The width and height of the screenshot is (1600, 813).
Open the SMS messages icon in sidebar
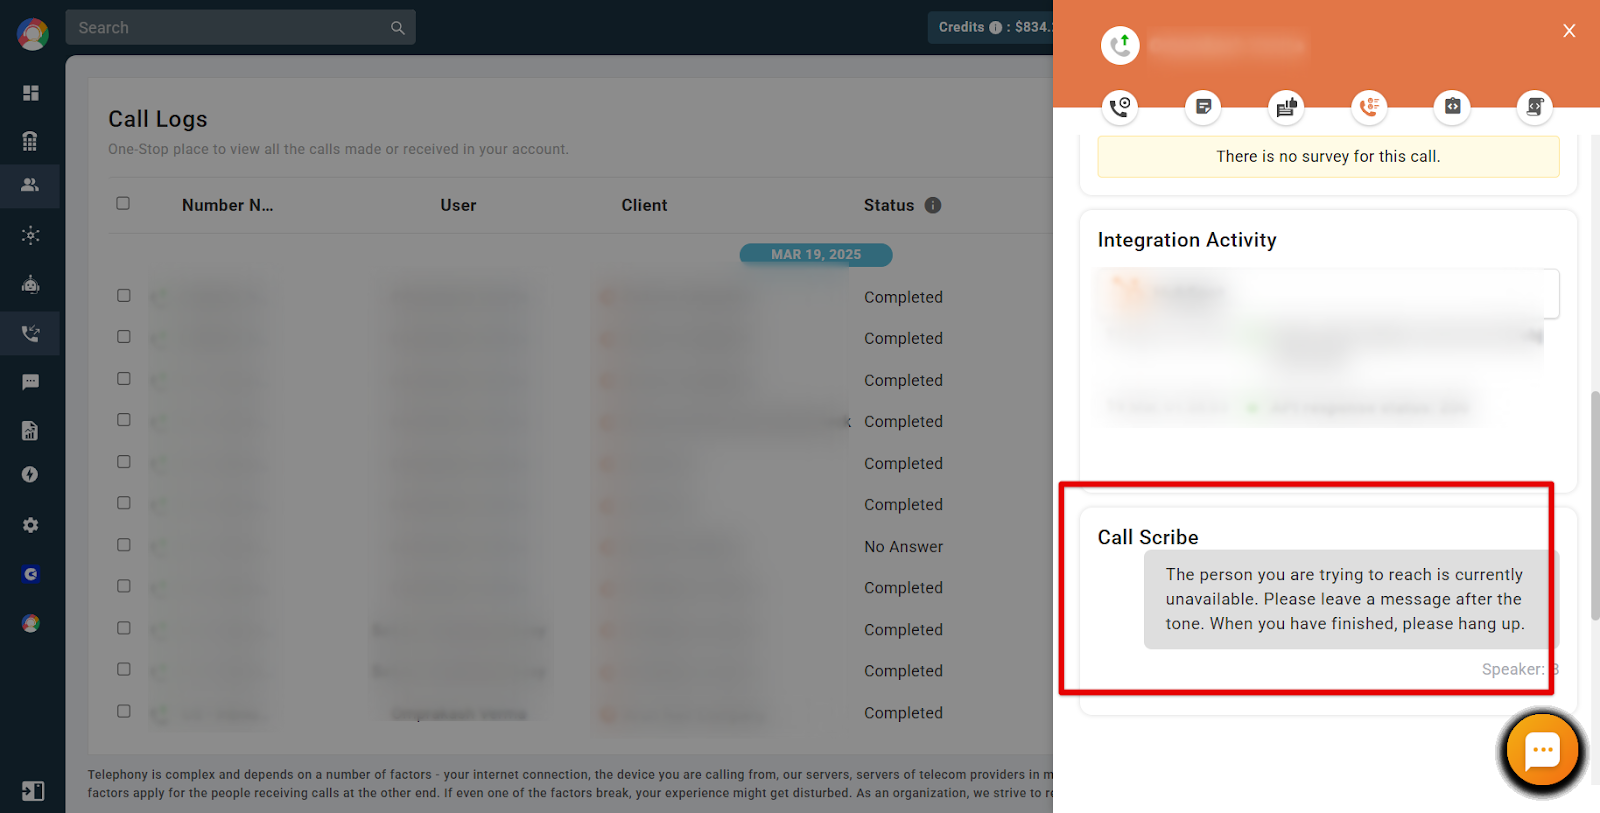(31, 382)
